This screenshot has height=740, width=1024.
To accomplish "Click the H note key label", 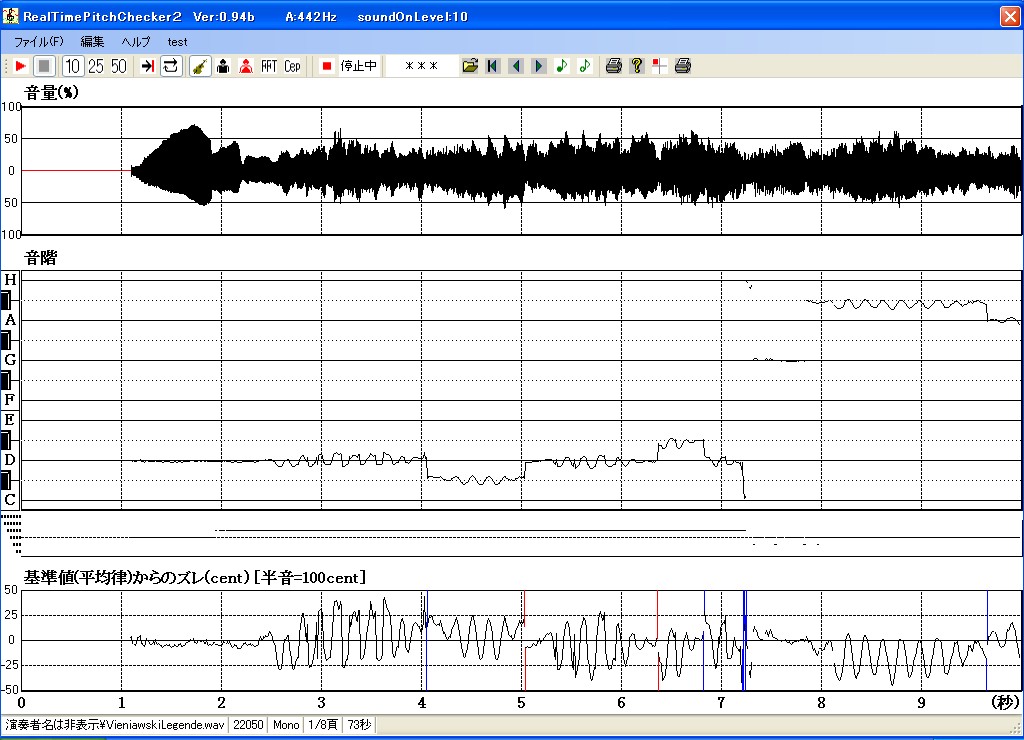I will coord(10,280).
